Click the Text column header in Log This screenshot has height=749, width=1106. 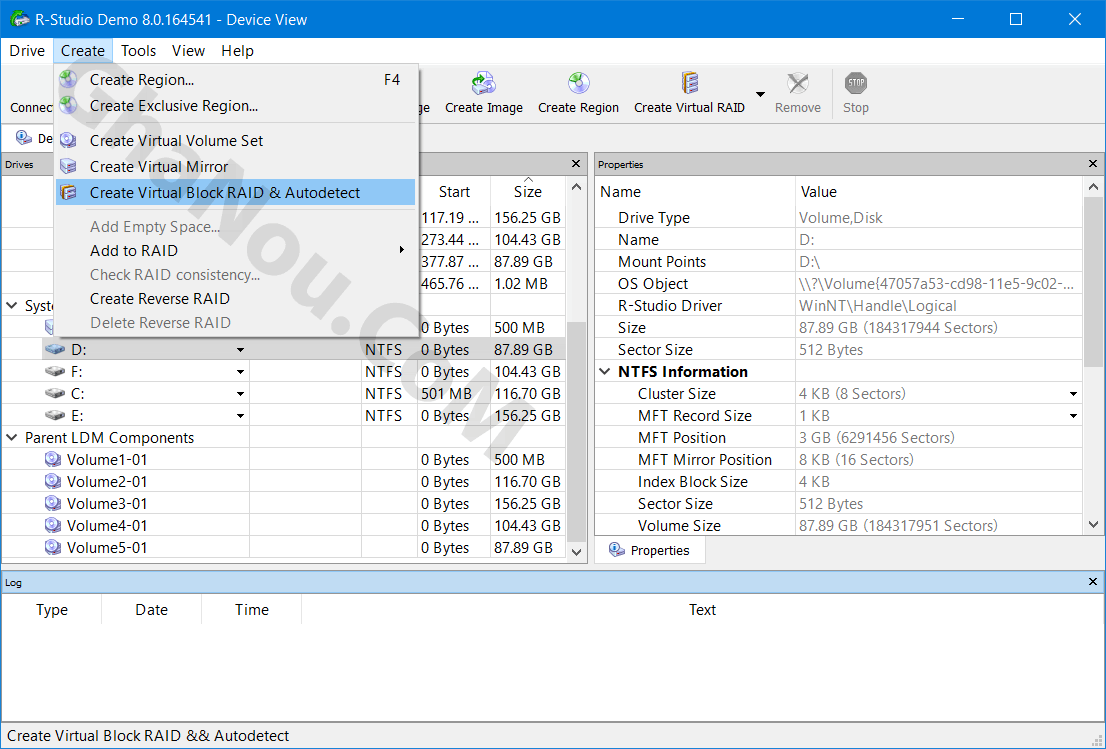[703, 610]
